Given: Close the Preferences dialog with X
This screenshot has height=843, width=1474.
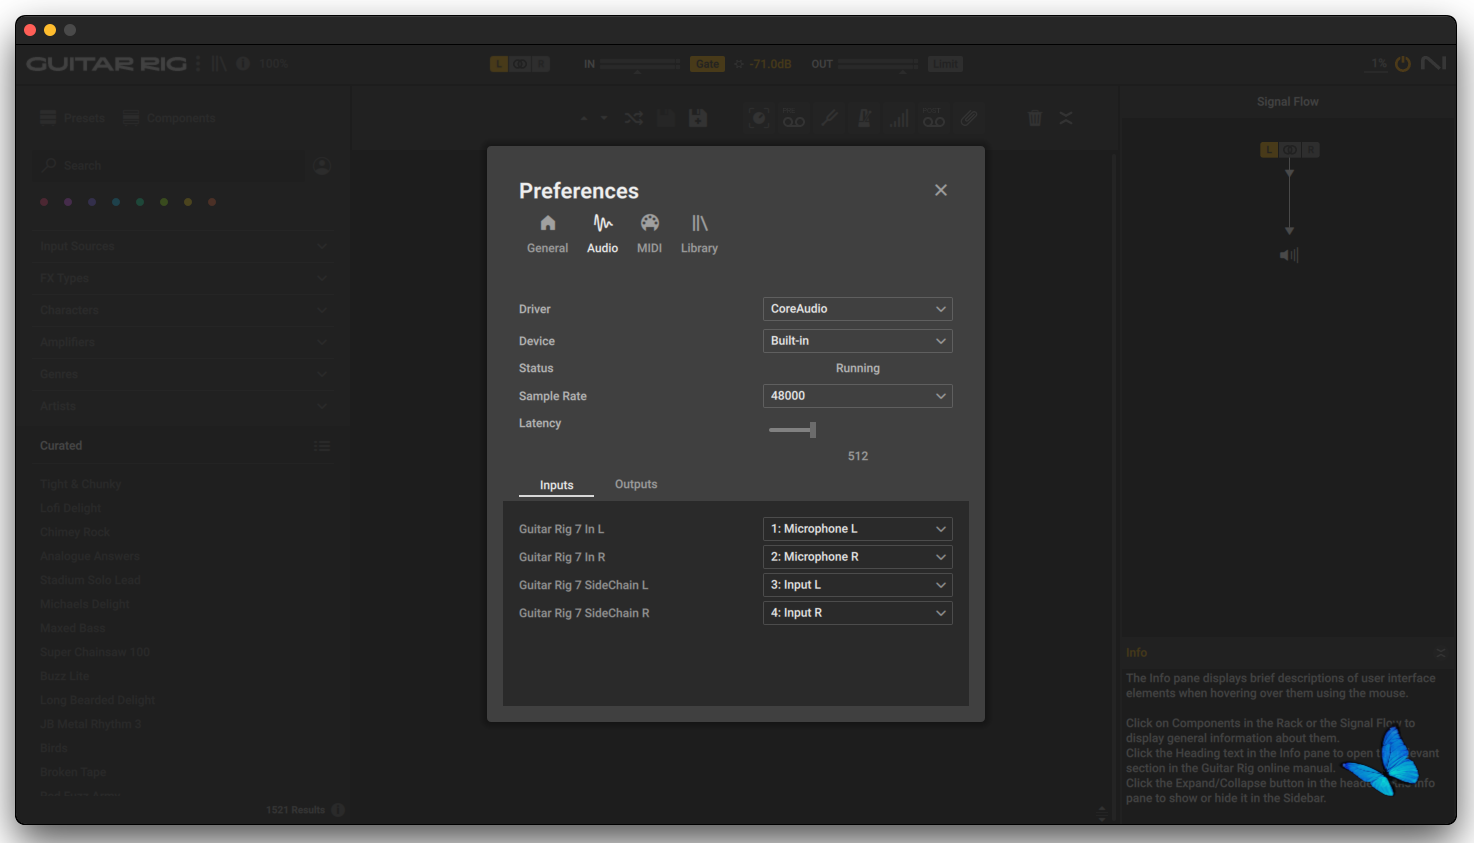Looking at the screenshot, I should (x=941, y=190).
